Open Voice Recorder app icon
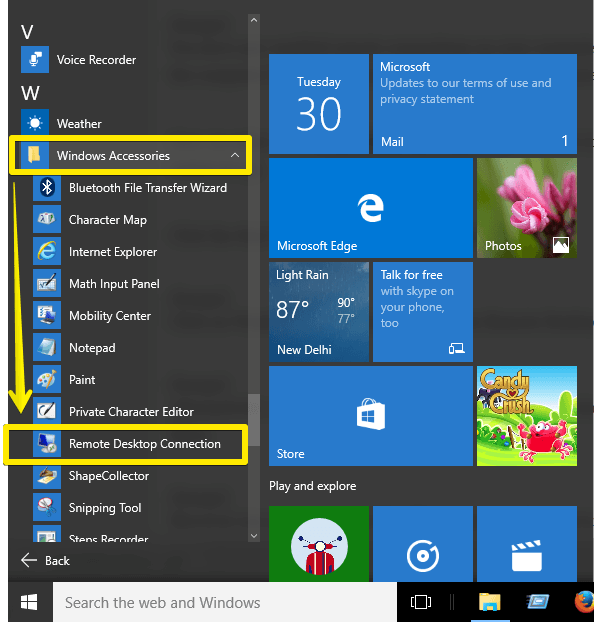 [35, 60]
